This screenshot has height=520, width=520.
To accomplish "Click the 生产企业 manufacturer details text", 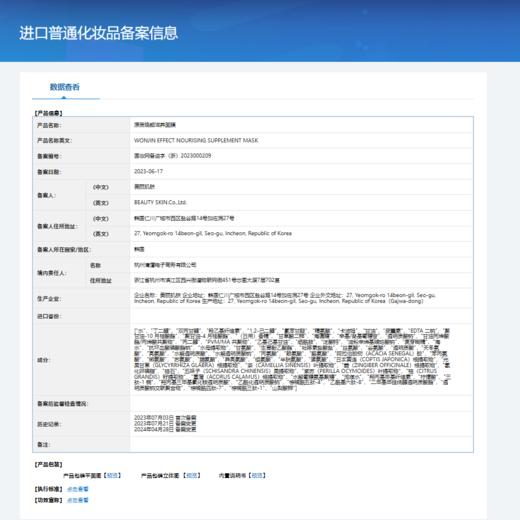I will coord(285,298).
